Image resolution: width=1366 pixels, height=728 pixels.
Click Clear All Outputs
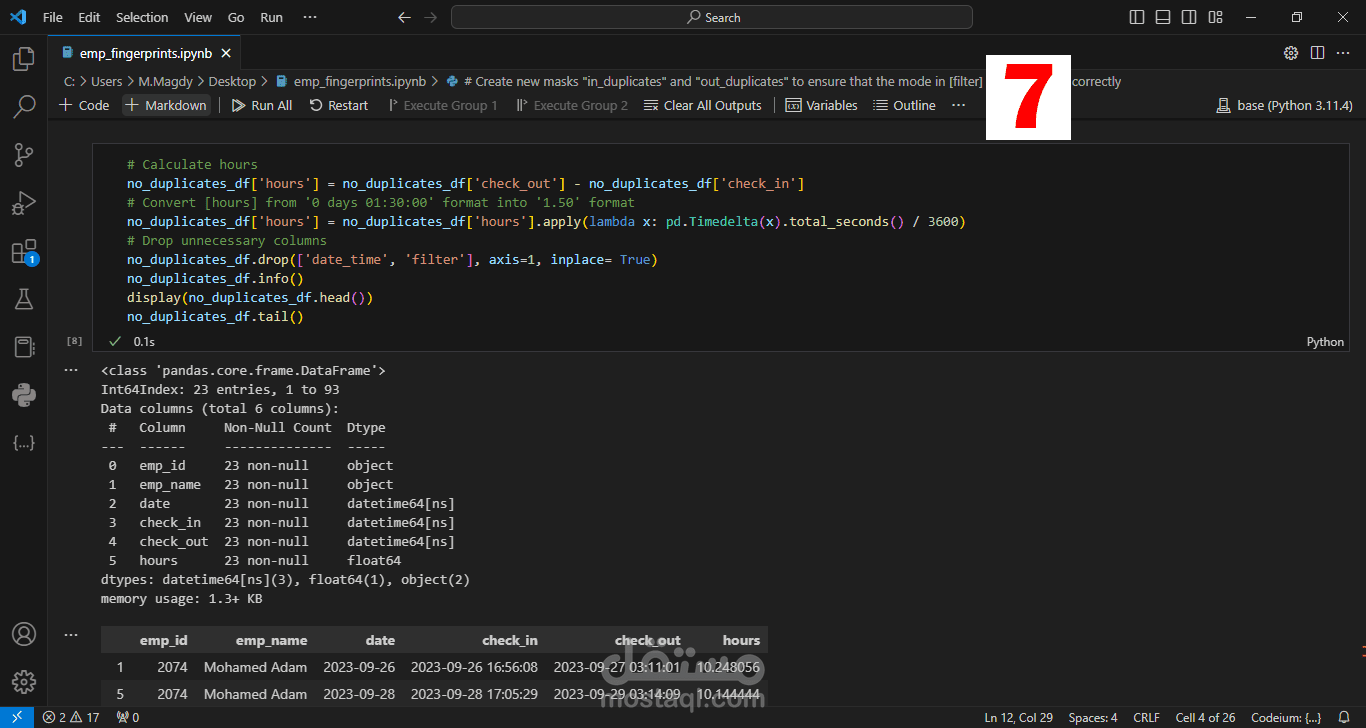702,104
